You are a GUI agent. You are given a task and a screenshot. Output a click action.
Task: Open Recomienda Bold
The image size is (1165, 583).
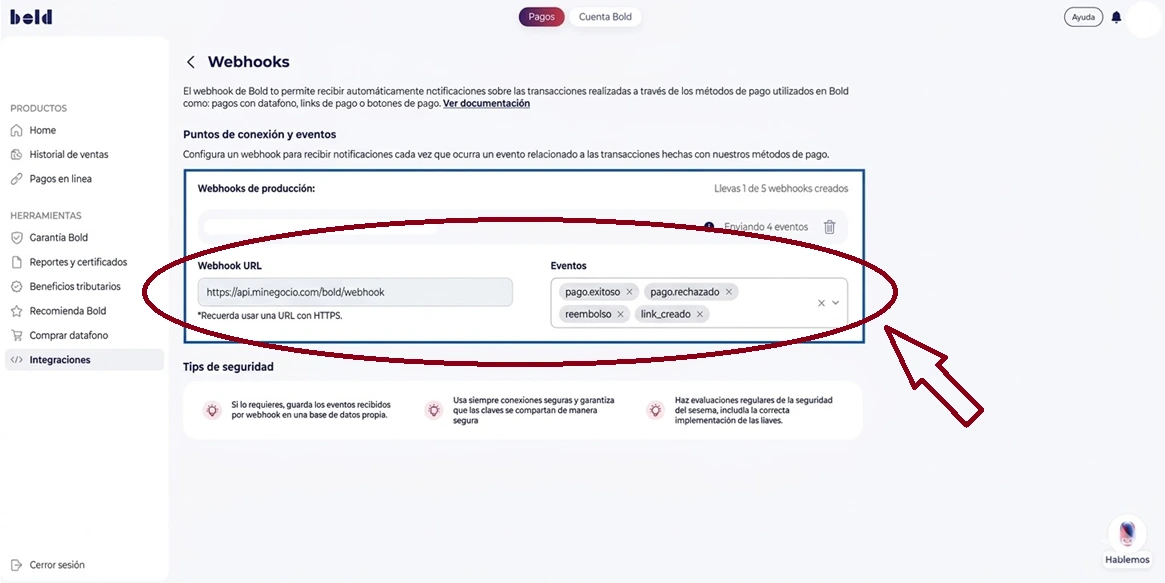pyautogui.click(x=66, y=310)
